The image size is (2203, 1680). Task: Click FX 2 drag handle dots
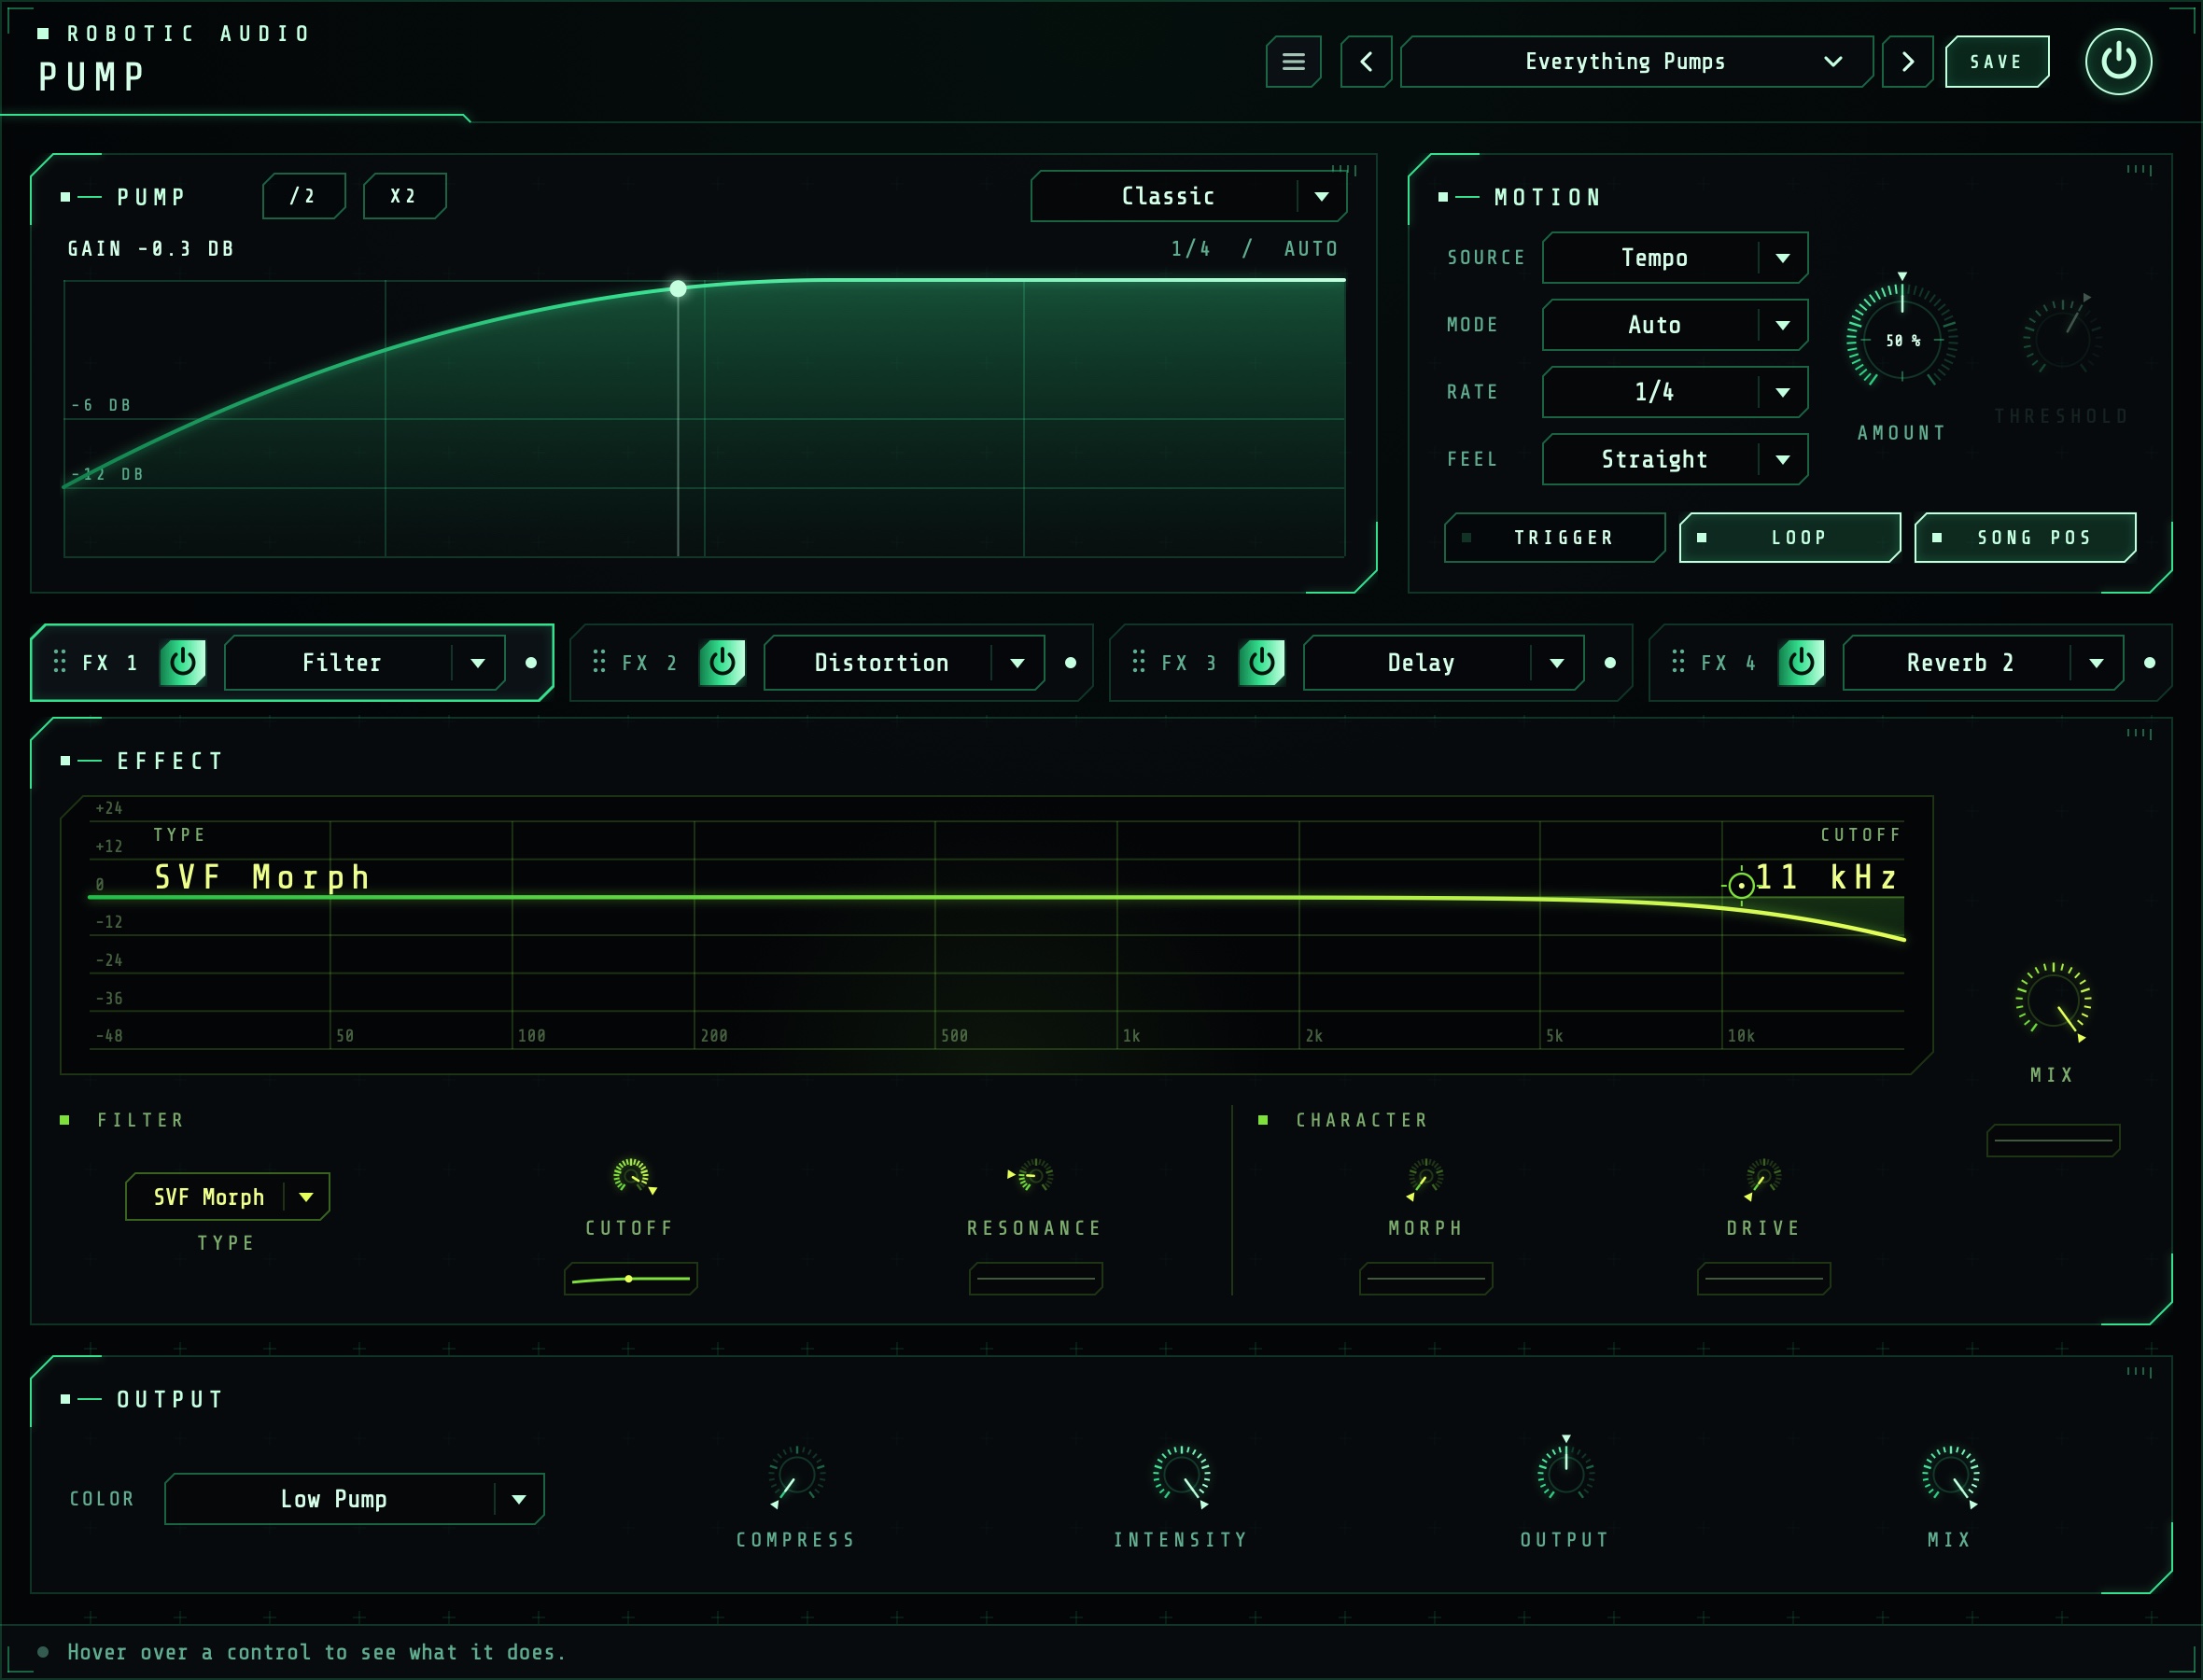[599, 662]
